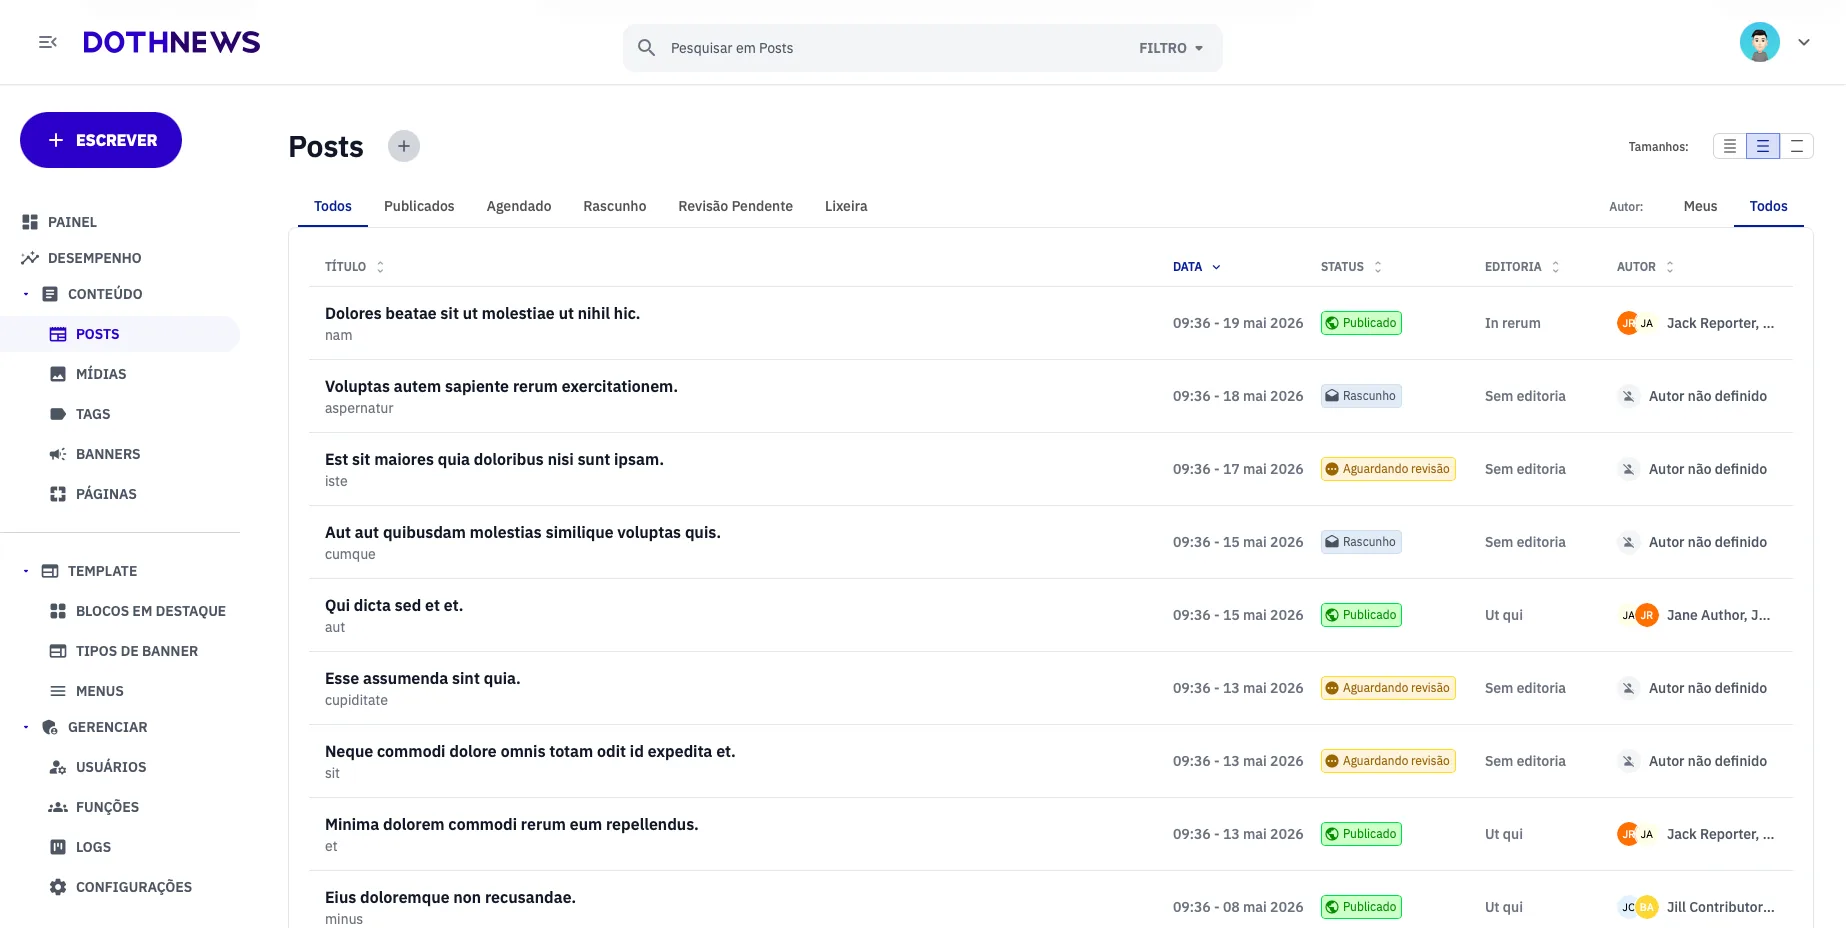This screenshot has width=1846, height=928.
Task: Expand the account menu chevron
Action: point(1804,42)
